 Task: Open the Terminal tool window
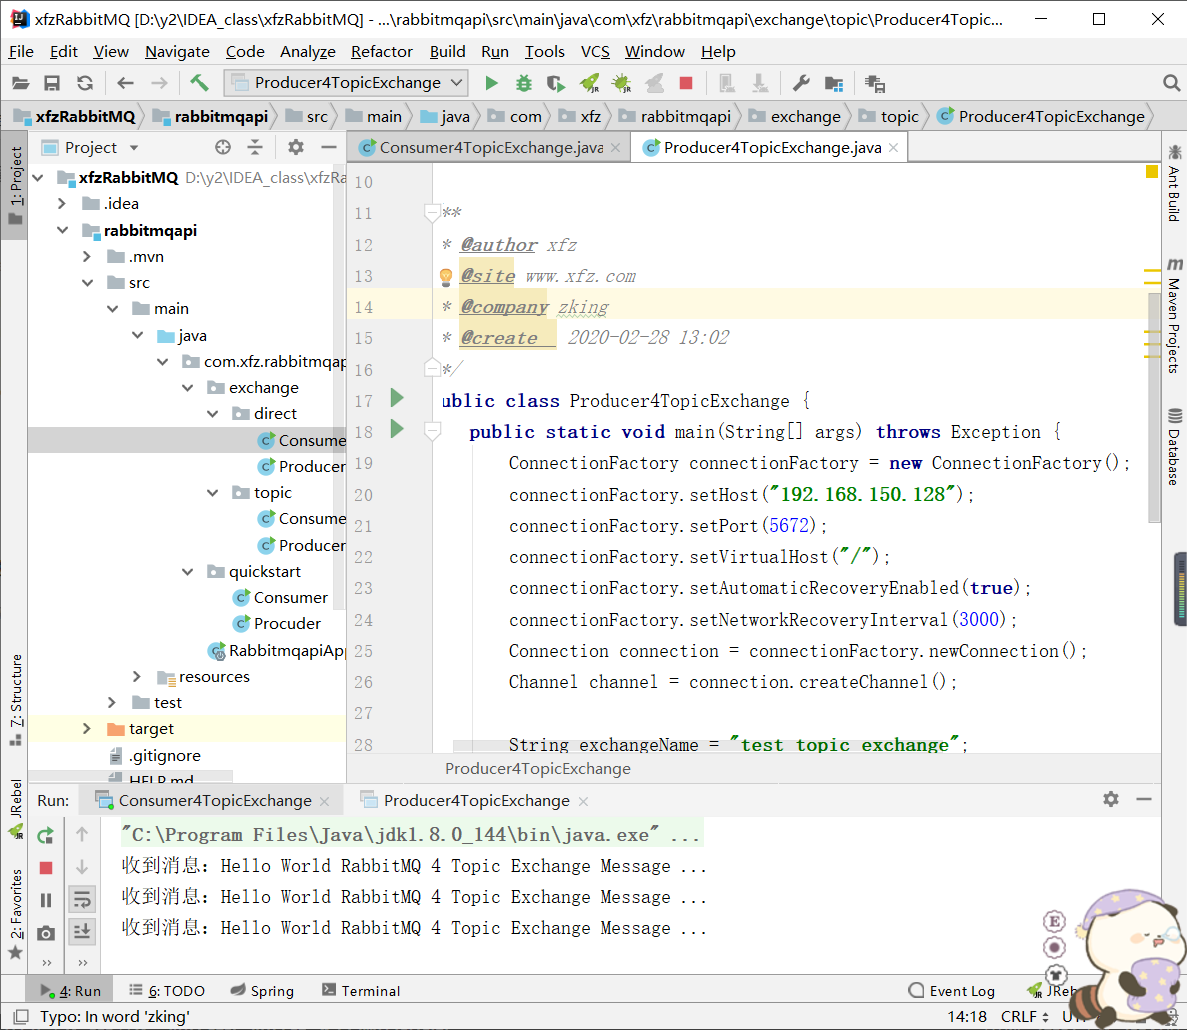click(x=361, y=991)
